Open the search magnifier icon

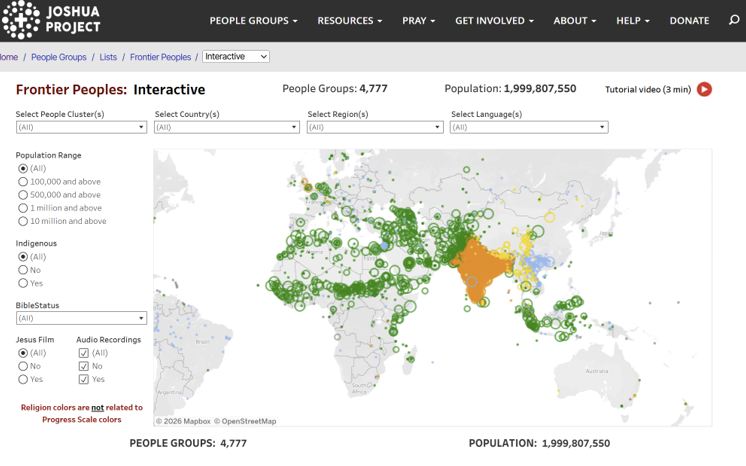point(734,20)
